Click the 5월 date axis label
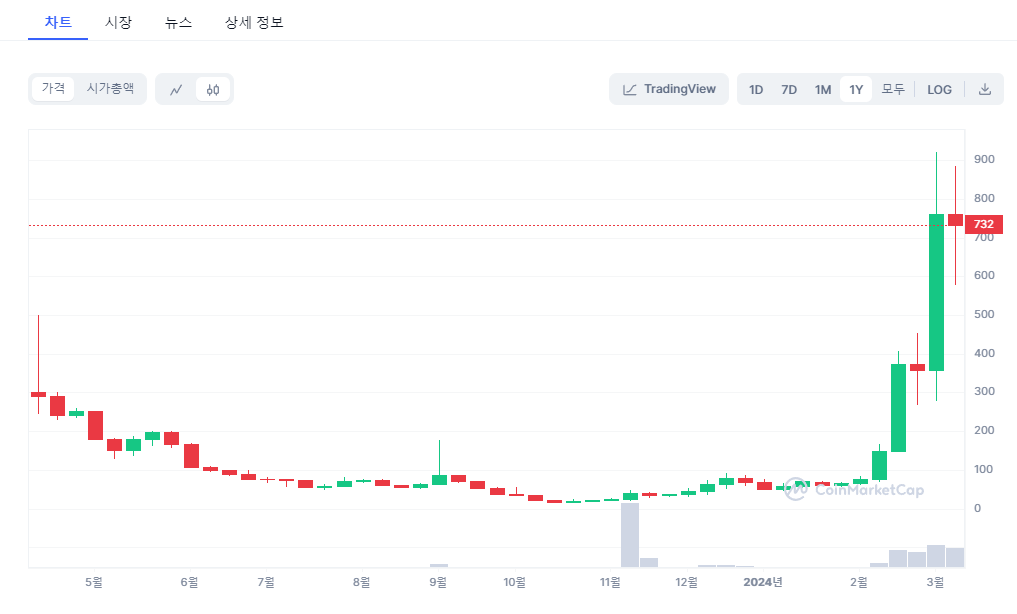 [94, 582]
